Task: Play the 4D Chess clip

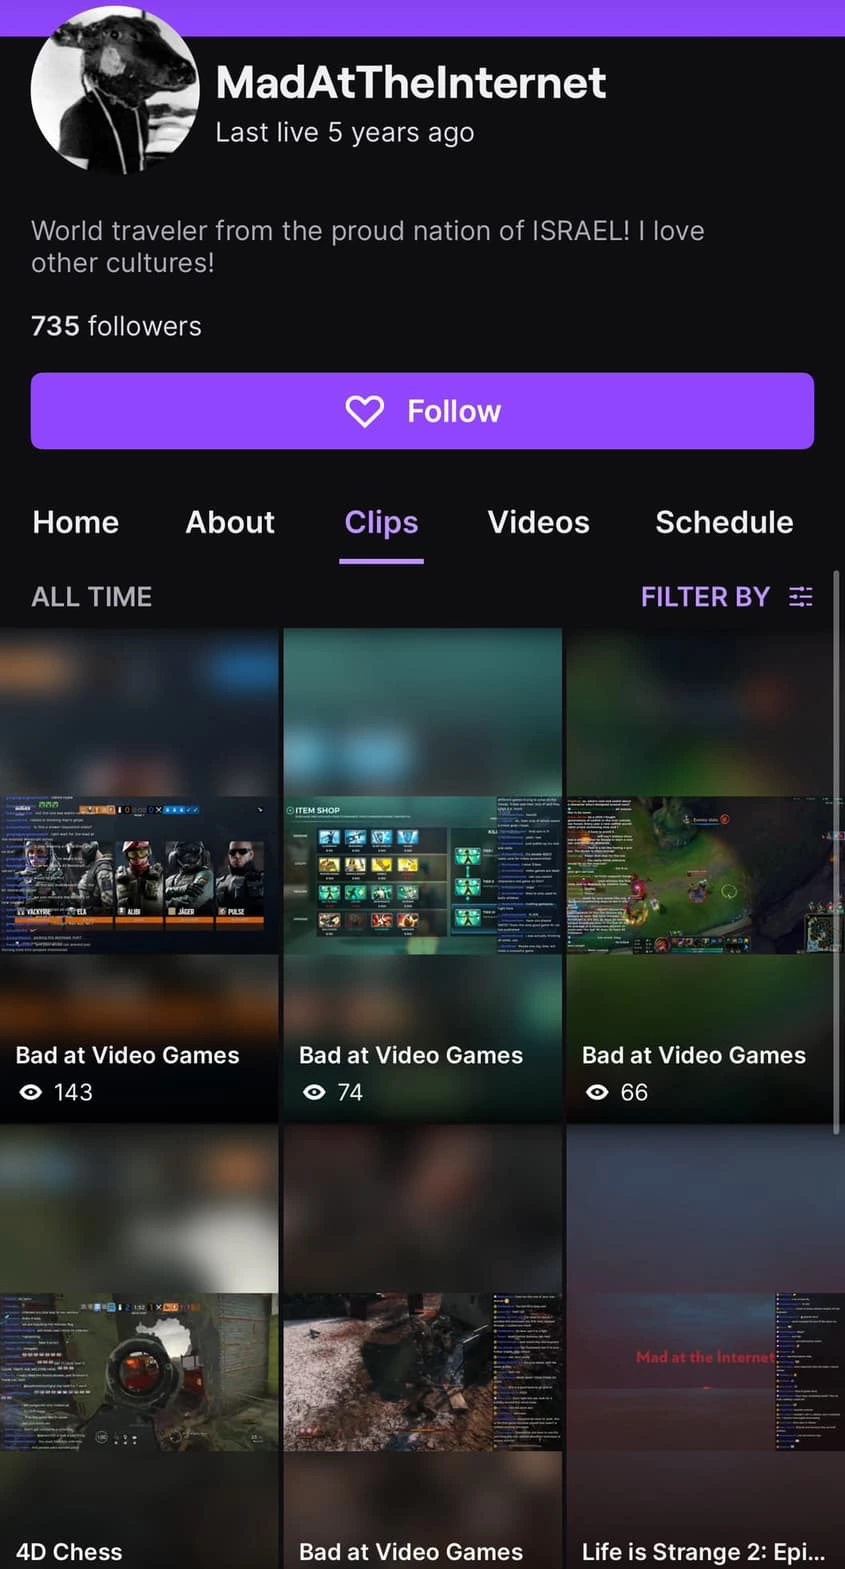Action: (139, 1347)
